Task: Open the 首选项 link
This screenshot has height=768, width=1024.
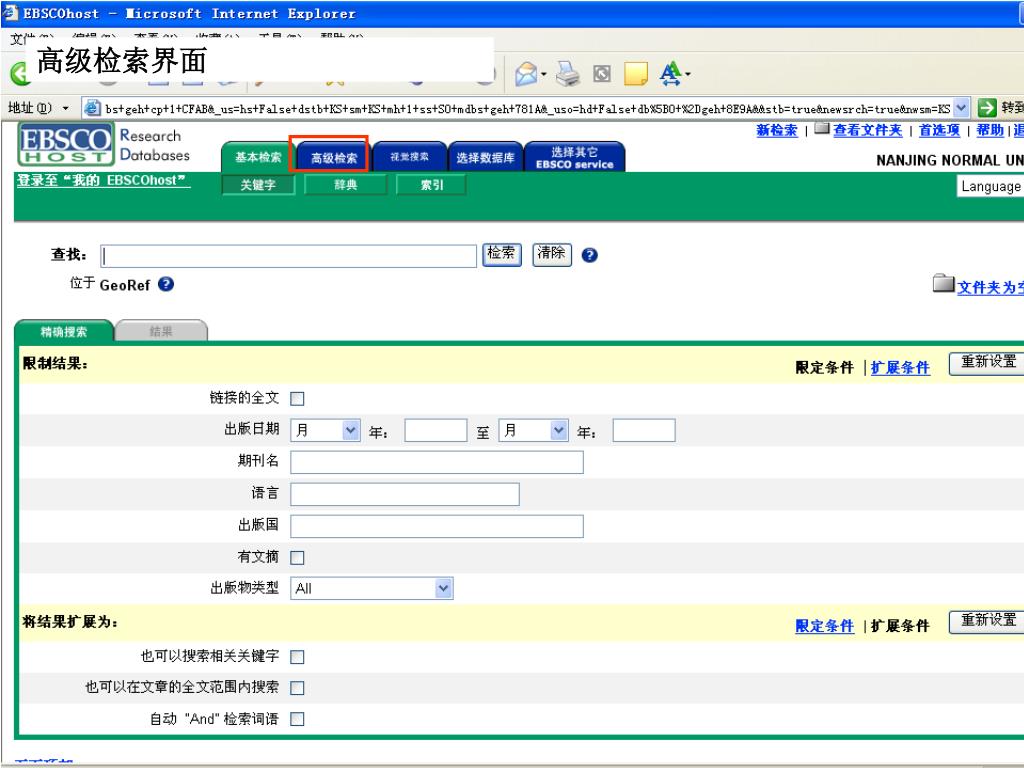Action: click(939, 131)
